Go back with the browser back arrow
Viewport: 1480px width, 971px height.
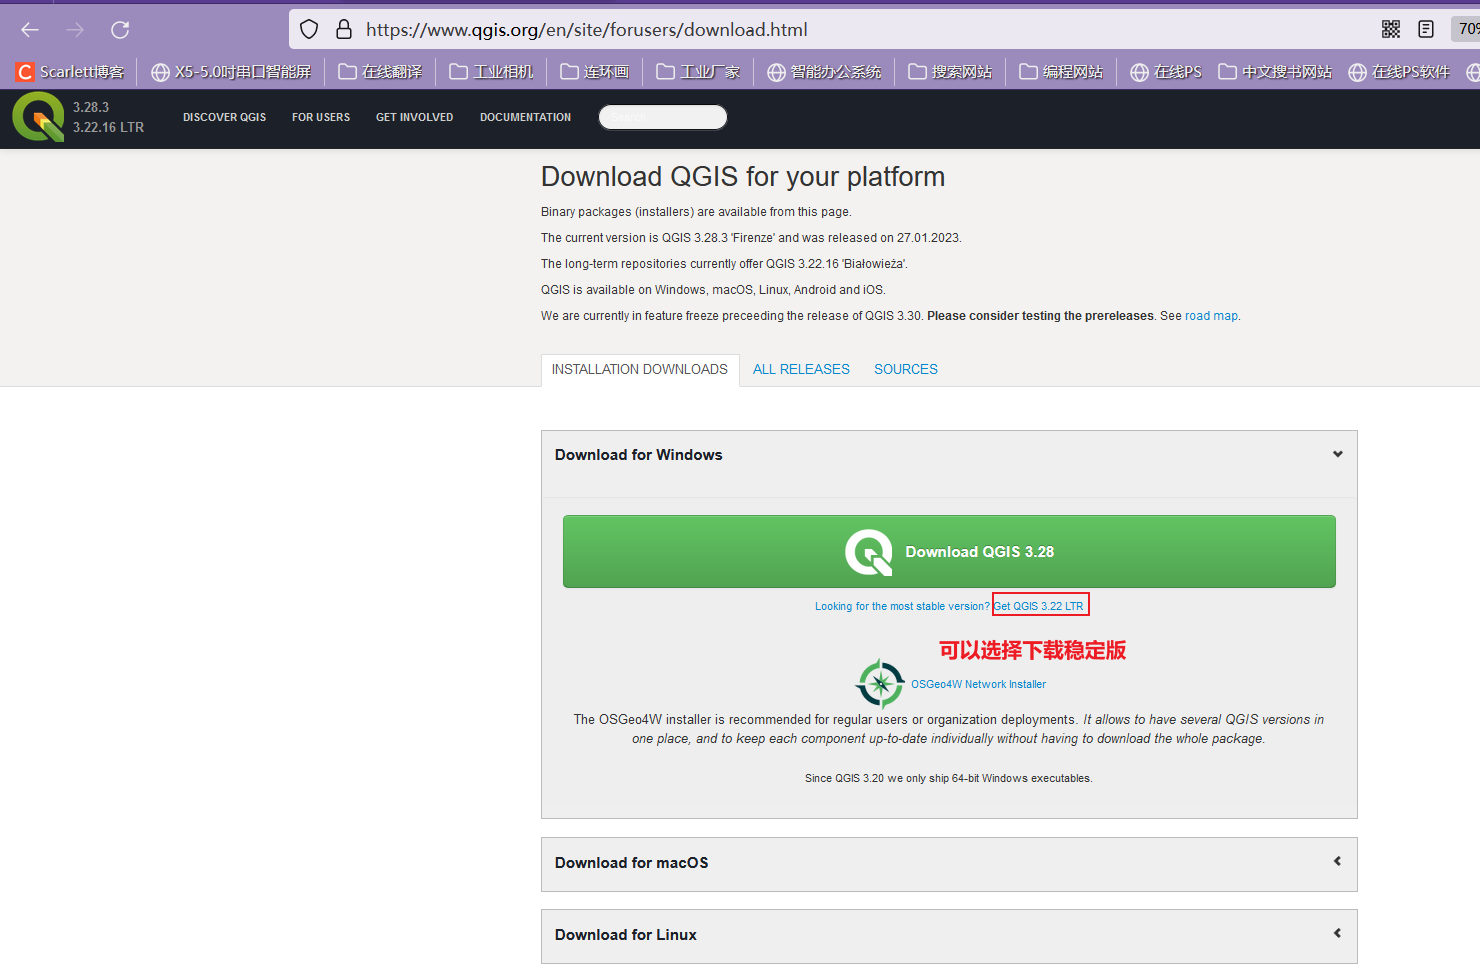coord(30,30)
